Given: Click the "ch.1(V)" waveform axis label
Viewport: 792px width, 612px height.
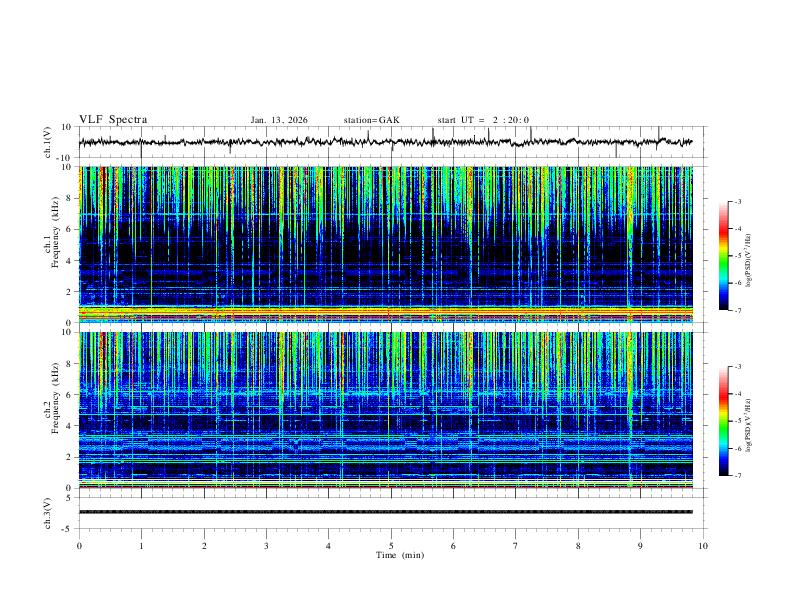Looking at the screenshot, I should click(x=48, y=142).
